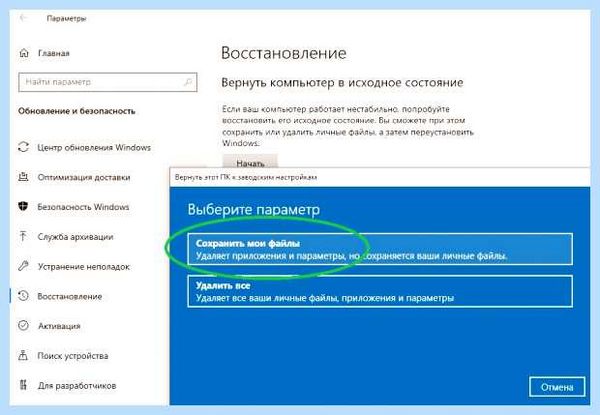Select the Безопасность Windows shield icon
600x415 pixels.
click(23, 207)
